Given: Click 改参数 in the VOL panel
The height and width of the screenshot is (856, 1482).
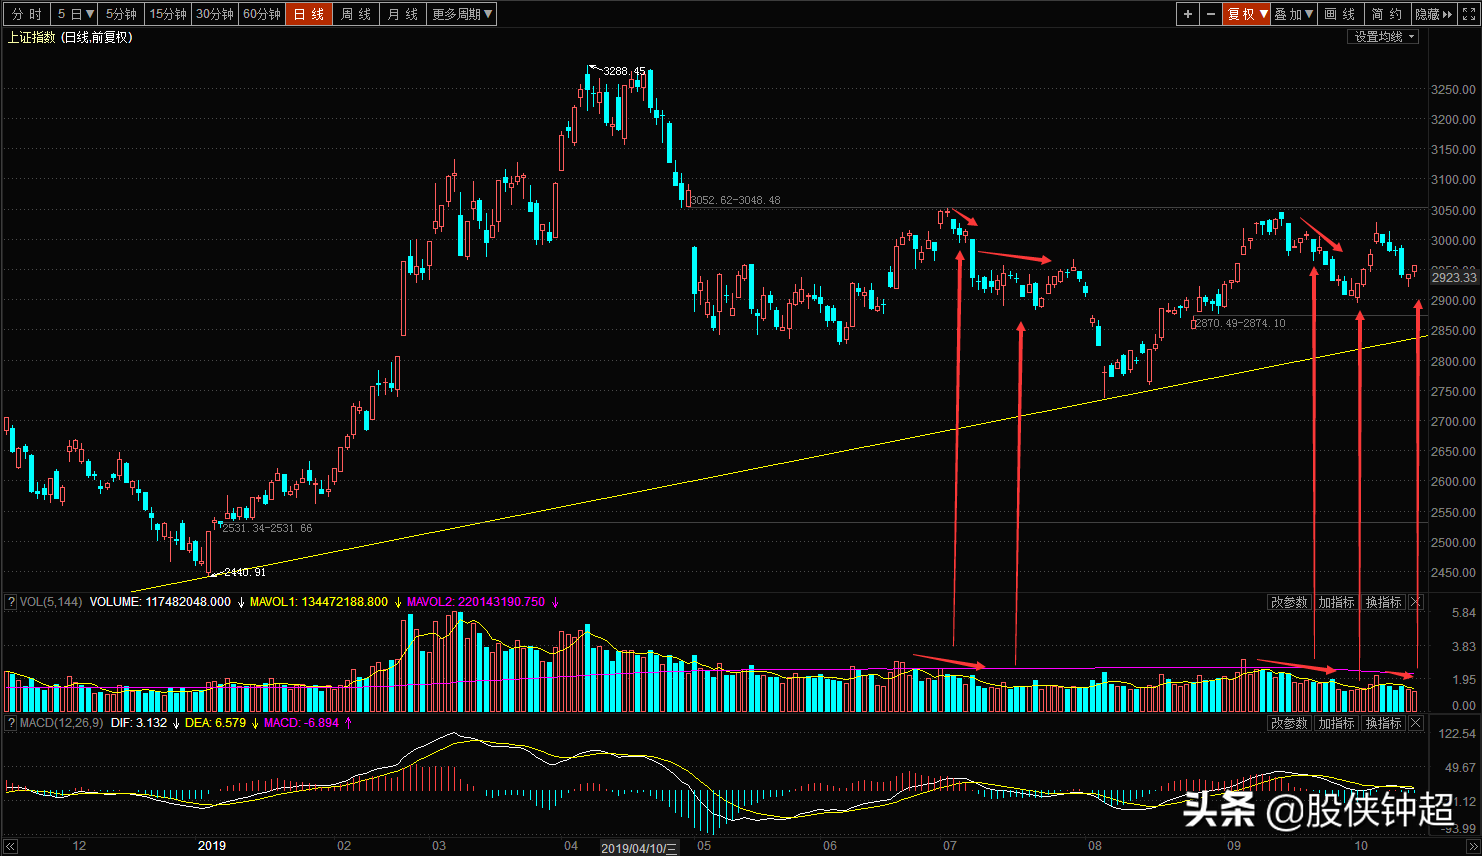Looking at the screenshot, I should click(1290, 602).
